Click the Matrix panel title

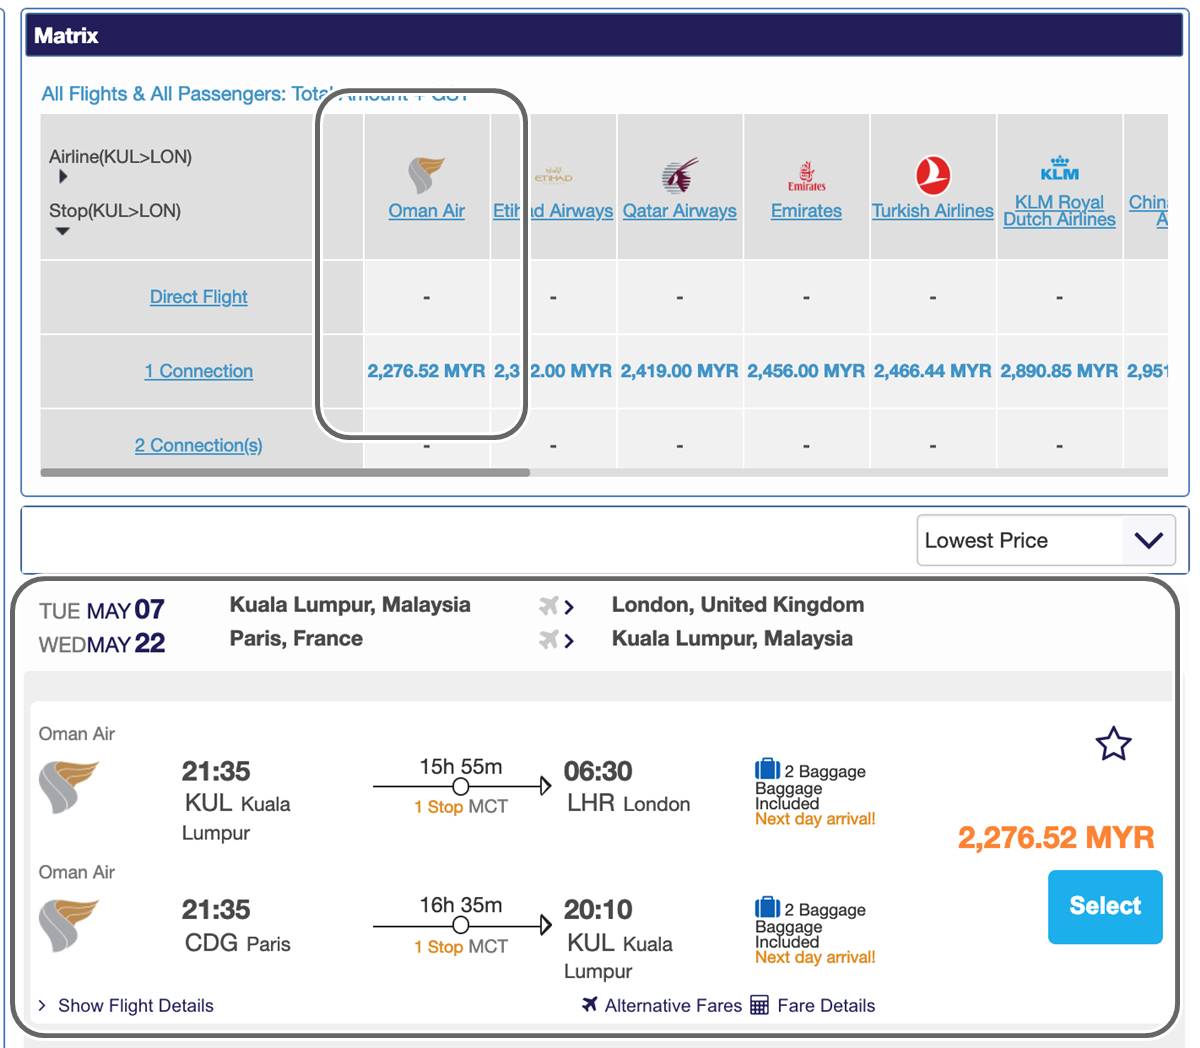tap(66, 36)
